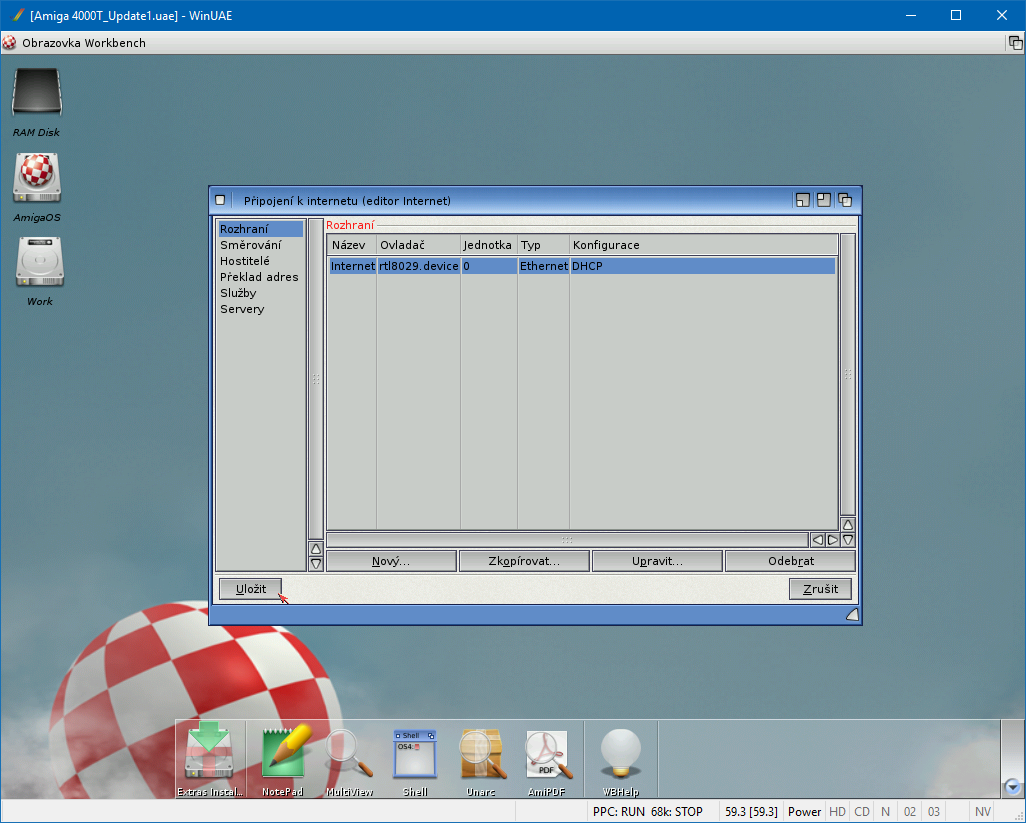Open the RAM Disk desktop icon
This screenshot has width=1026, height=823.
click(x=36, y=95)
